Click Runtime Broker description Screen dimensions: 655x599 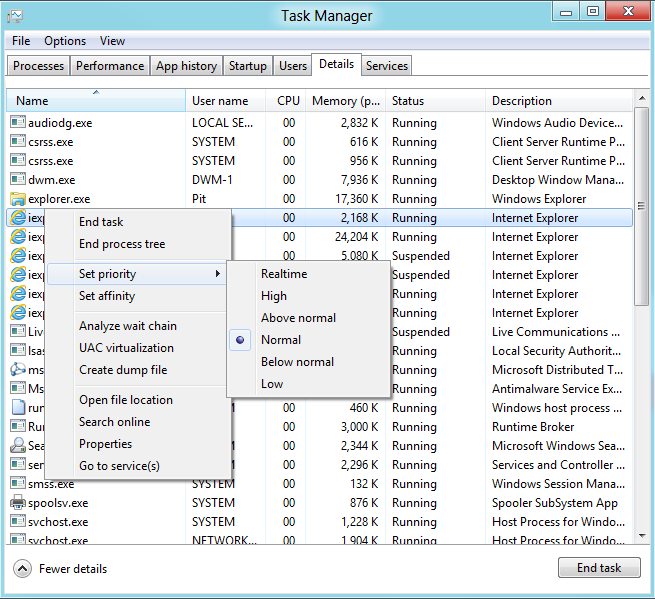pos(533,427)
